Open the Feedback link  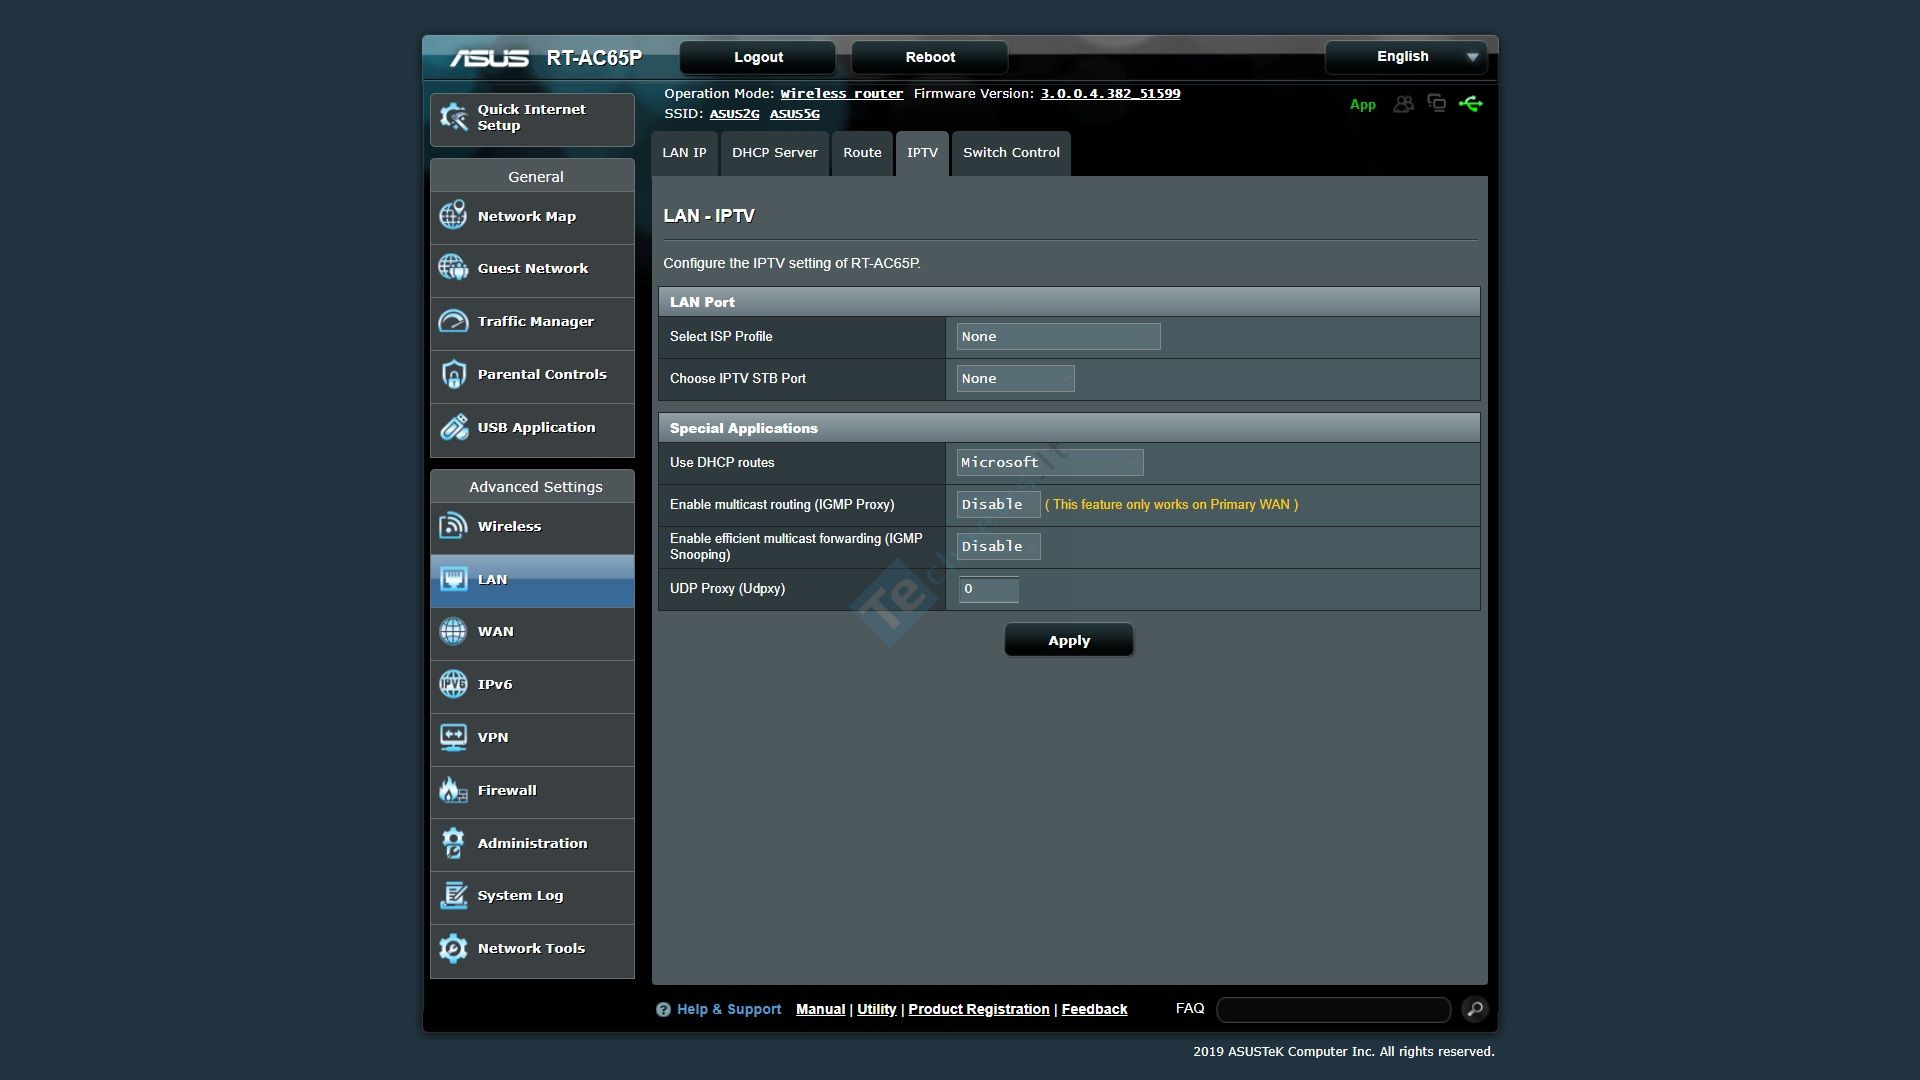[x=1094, y=1010]
